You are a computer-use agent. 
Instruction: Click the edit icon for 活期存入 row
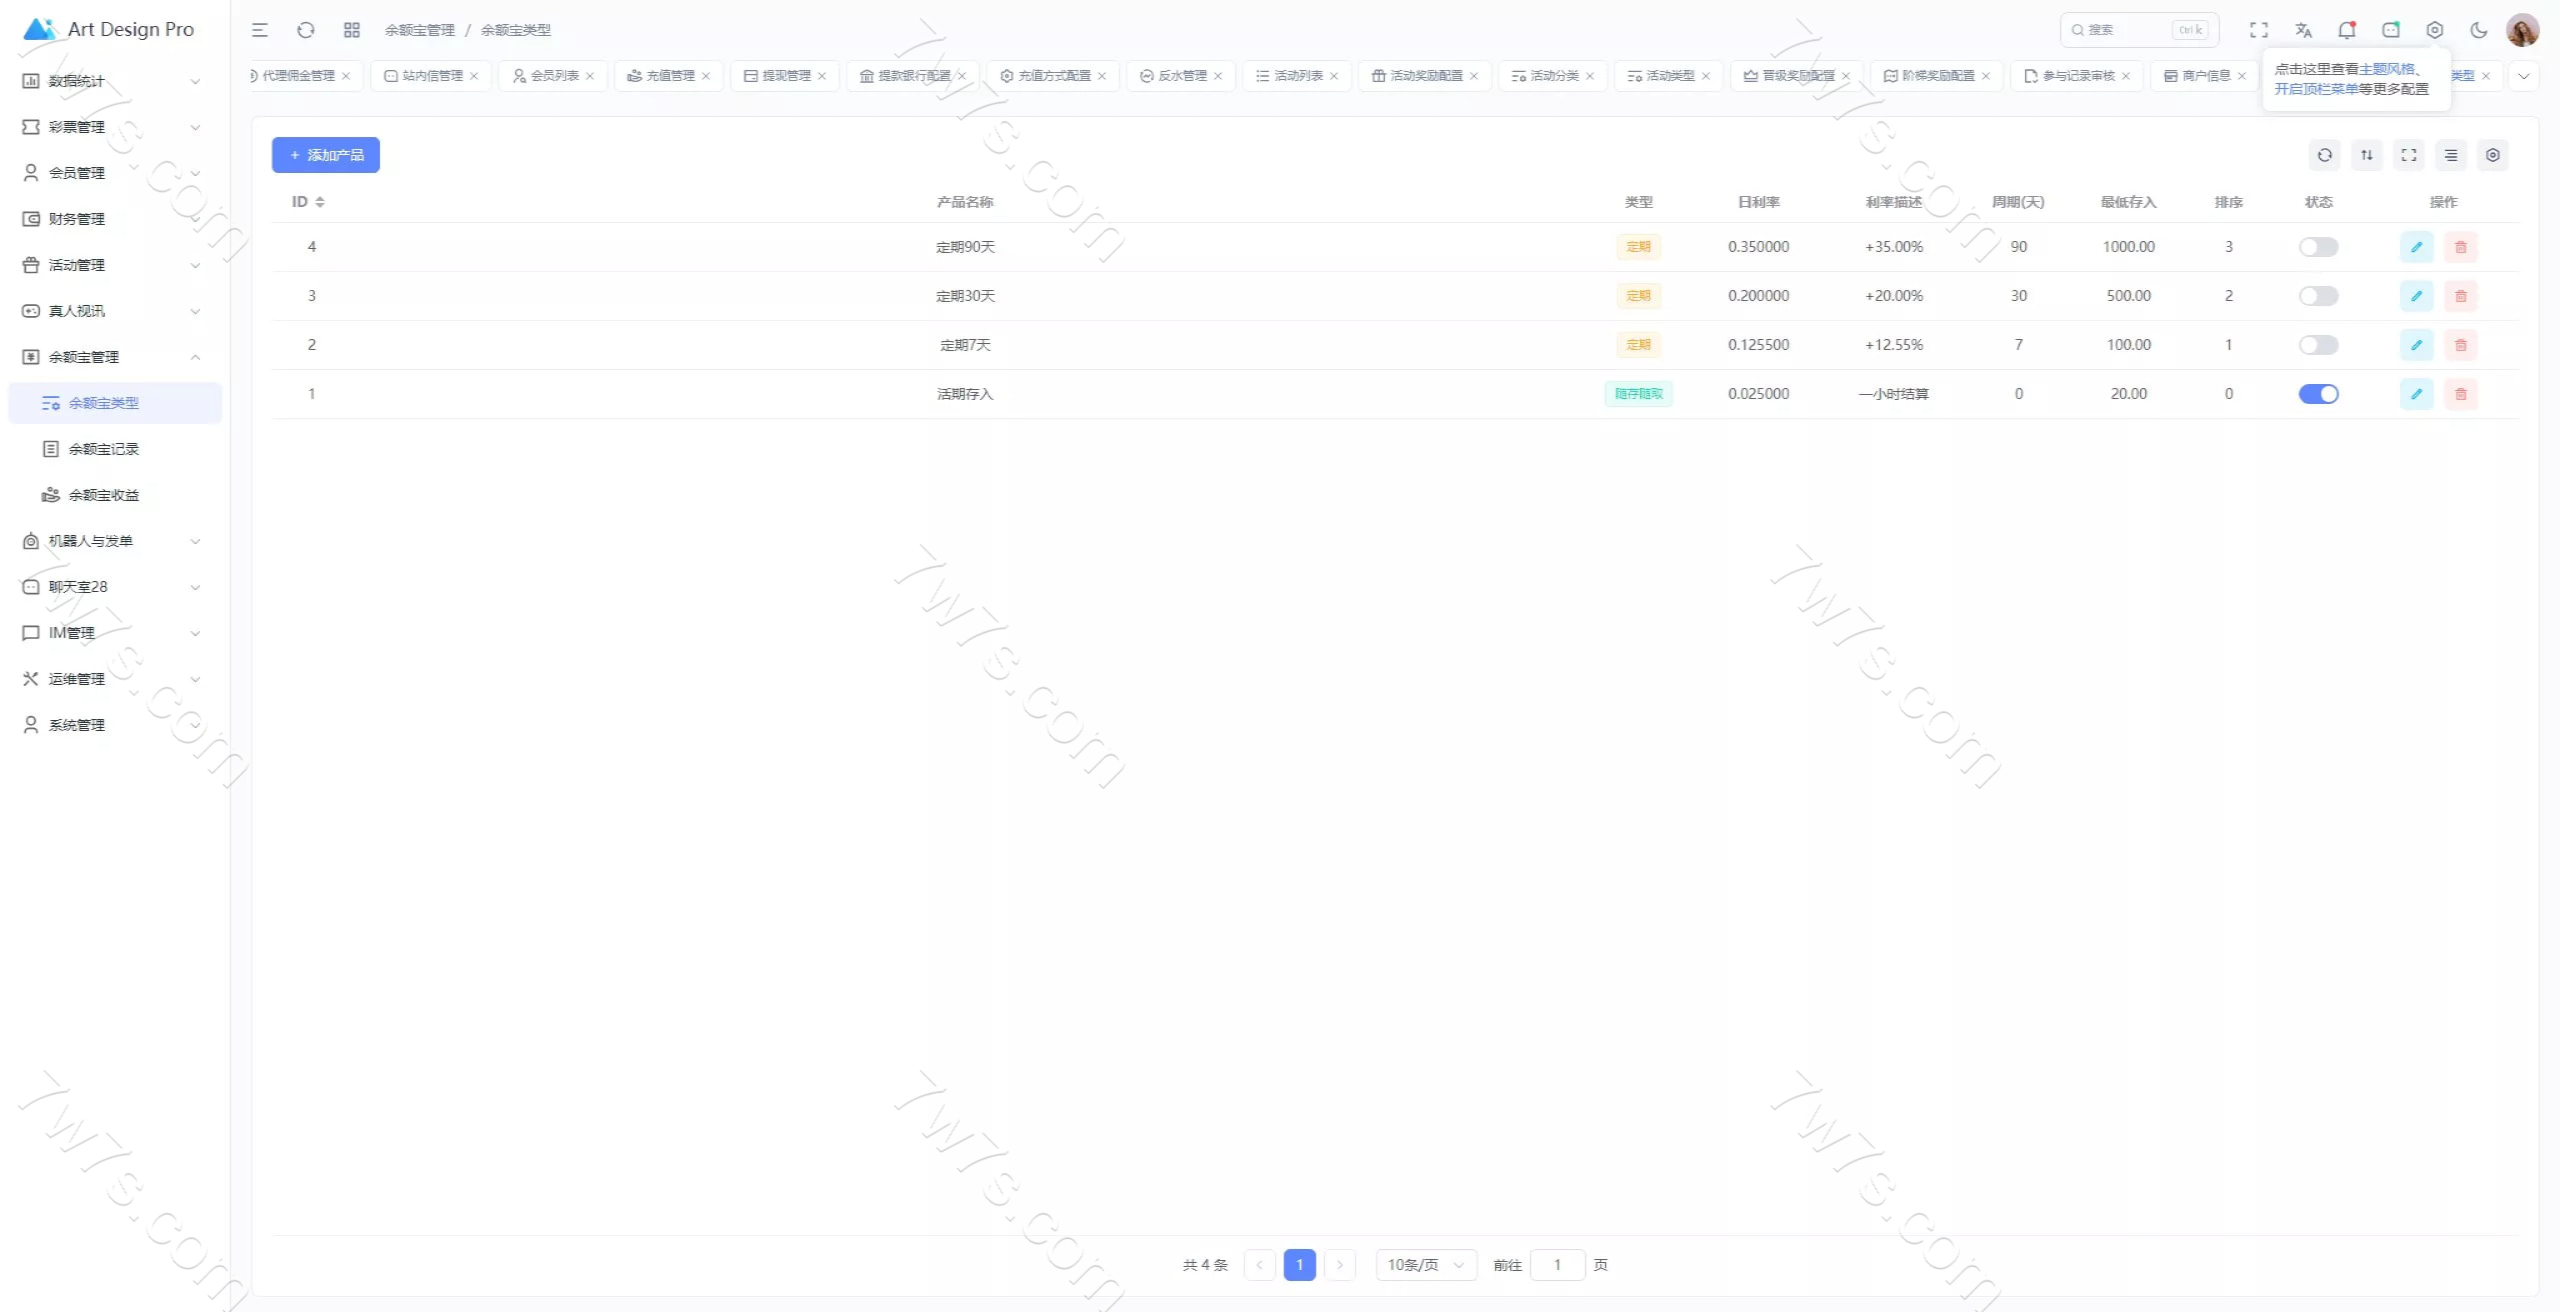point(2416,394)
